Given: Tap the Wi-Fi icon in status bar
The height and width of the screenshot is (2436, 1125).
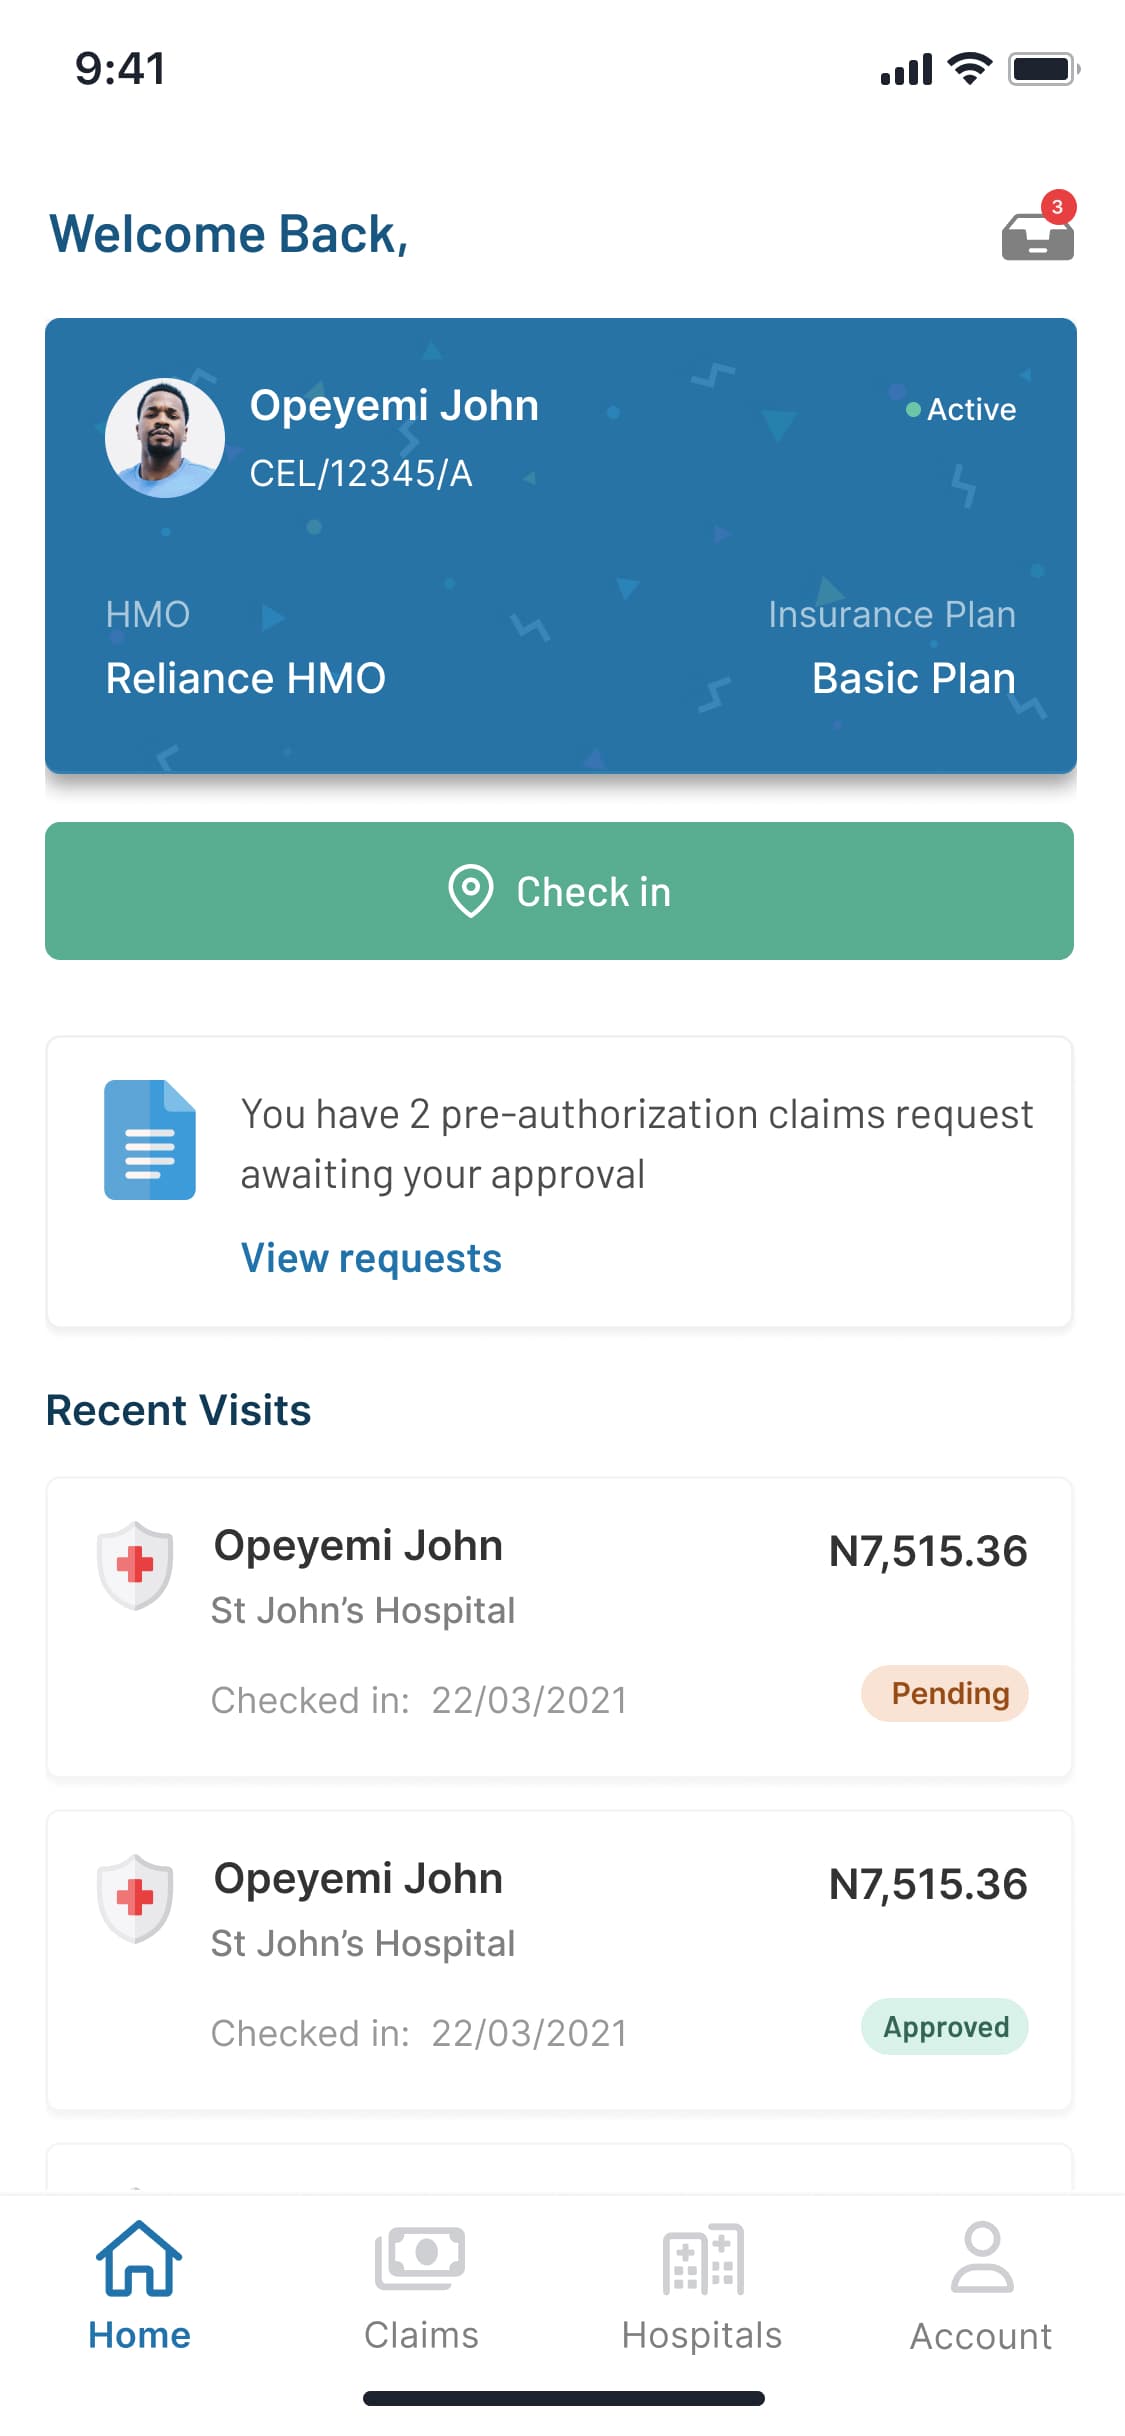Looking at the screenshot, I should point(969,69).
